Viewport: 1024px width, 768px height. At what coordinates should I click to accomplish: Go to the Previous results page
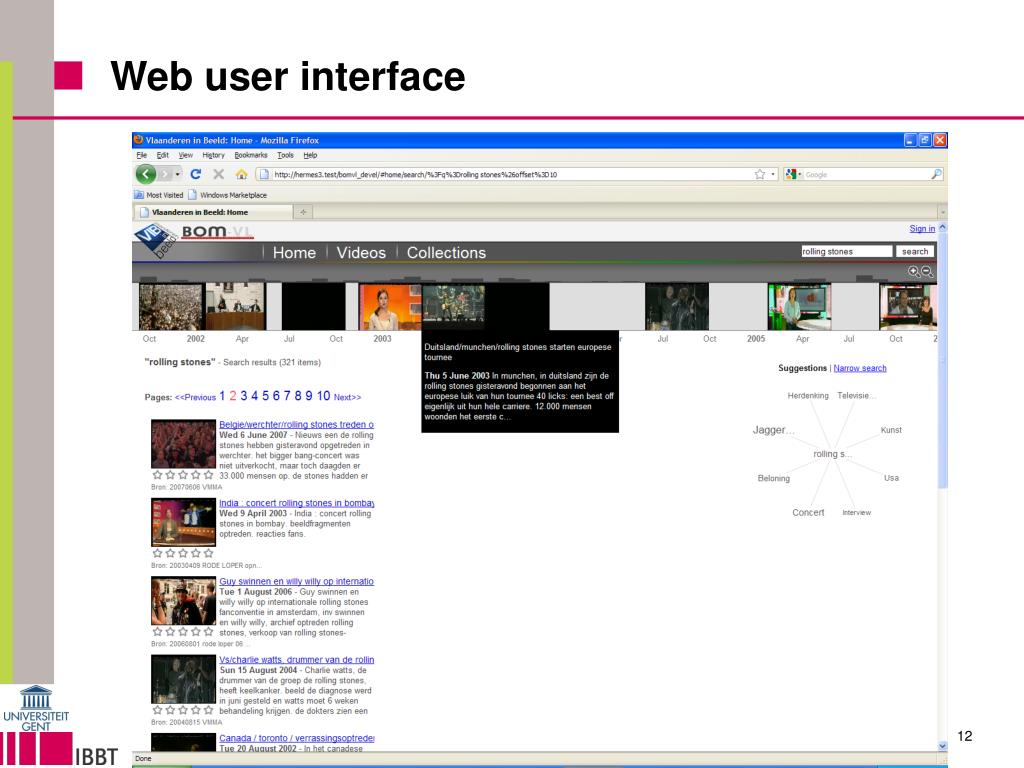195,397
